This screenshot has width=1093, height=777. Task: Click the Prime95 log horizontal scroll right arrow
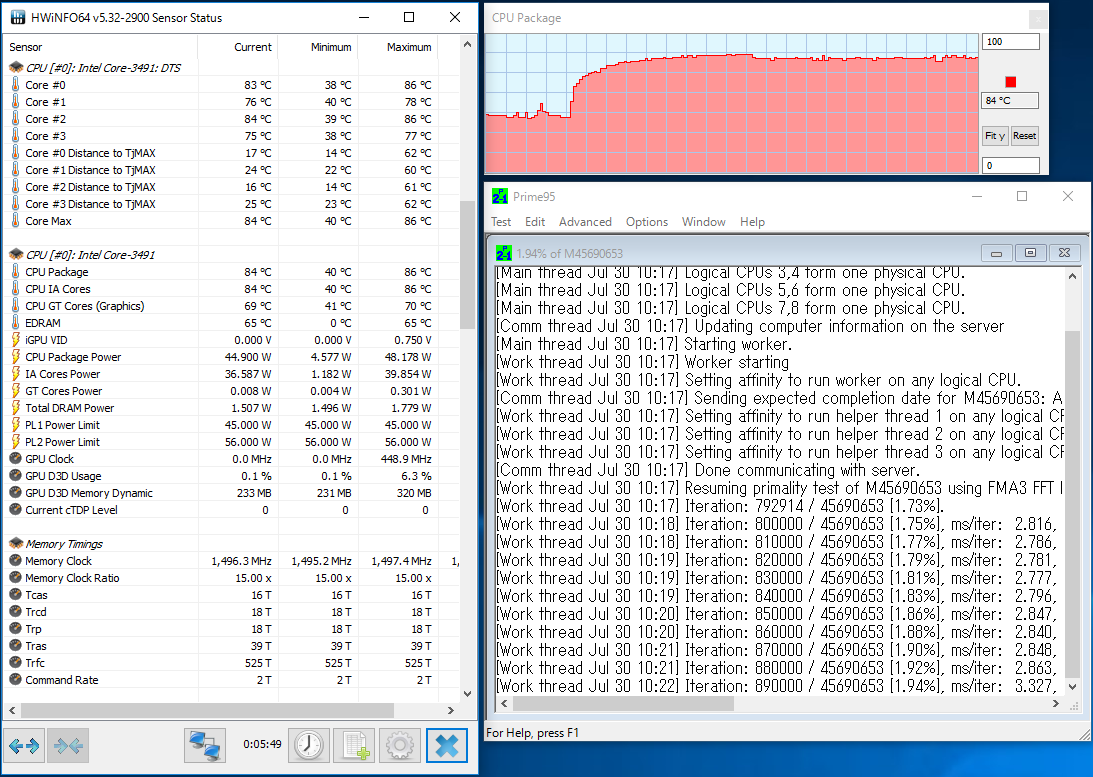pyautogui.click(x=1055, y=704)
